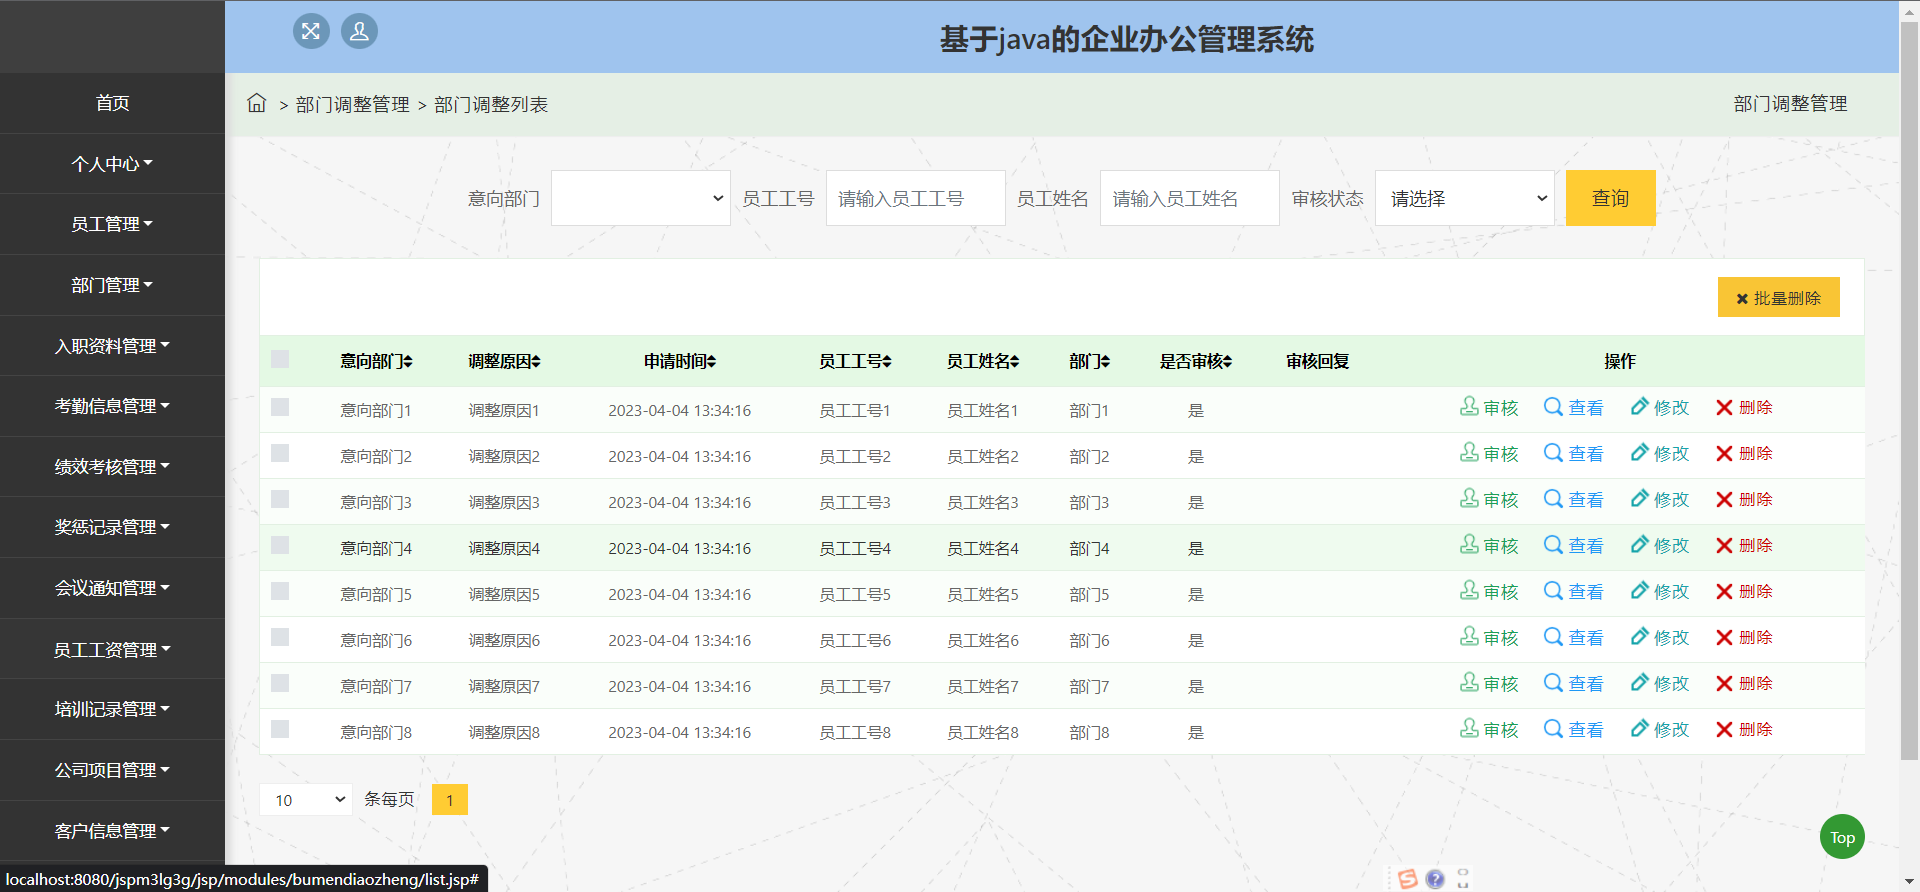Sort table by 员工工号 column header
Image resolution: width=1920 pixels, height=892 pixels.
click(x=855, y=361)
